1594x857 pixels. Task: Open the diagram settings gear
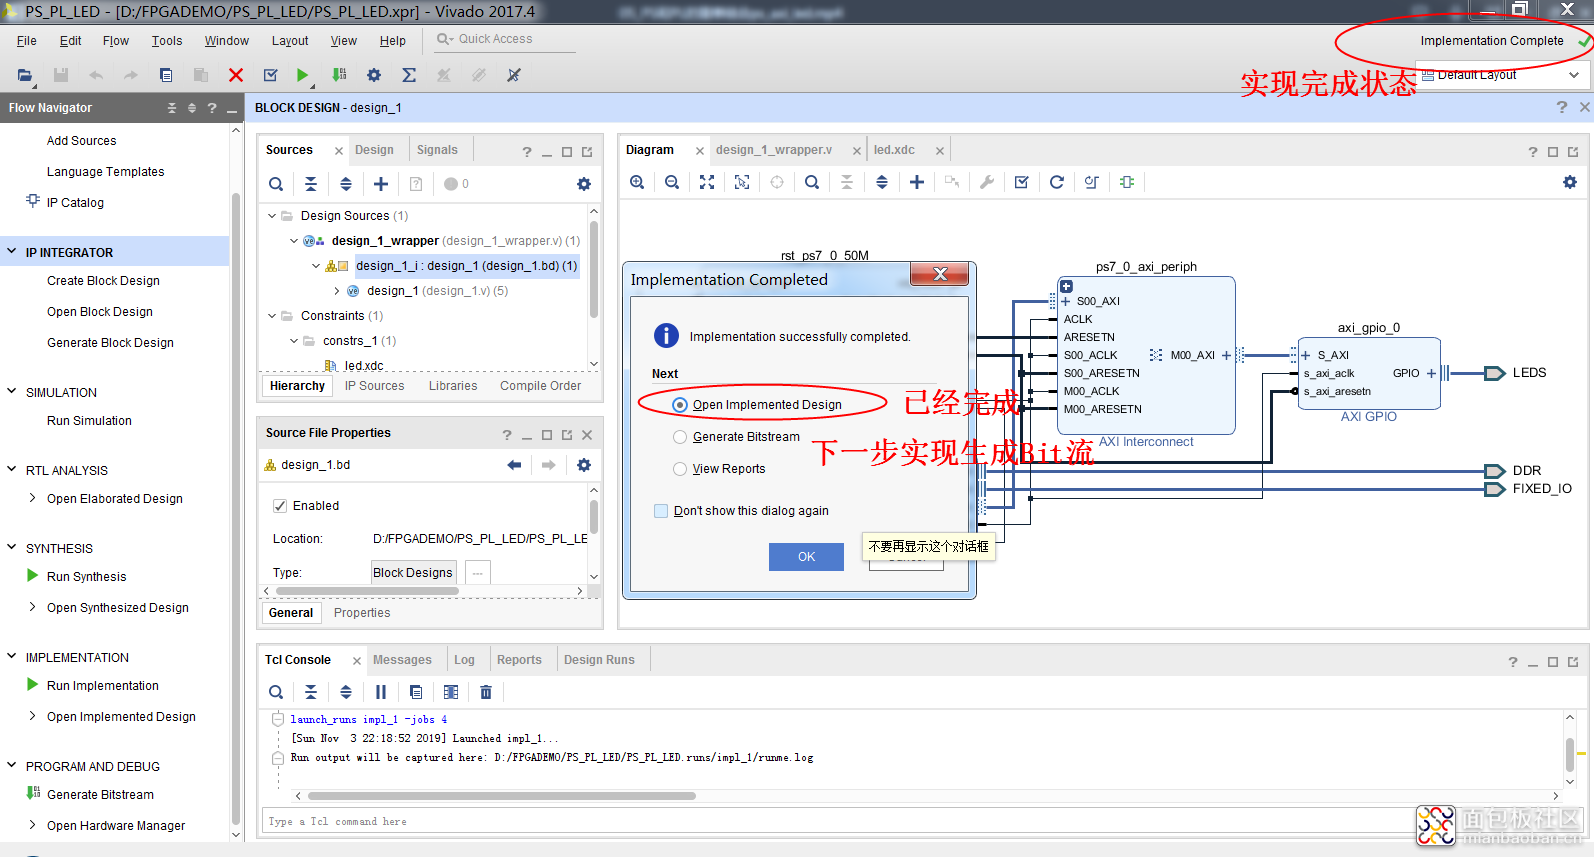tap(1570, 182)
